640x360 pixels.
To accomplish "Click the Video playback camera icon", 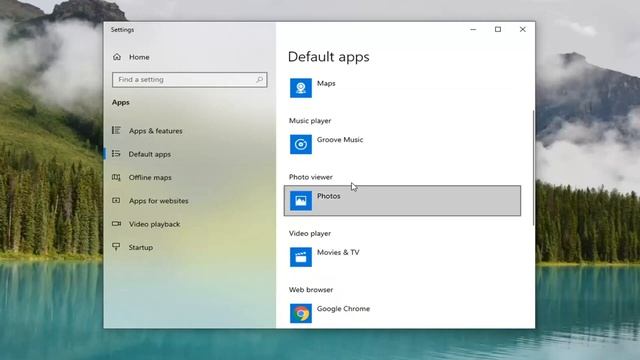I will (116, 224).
